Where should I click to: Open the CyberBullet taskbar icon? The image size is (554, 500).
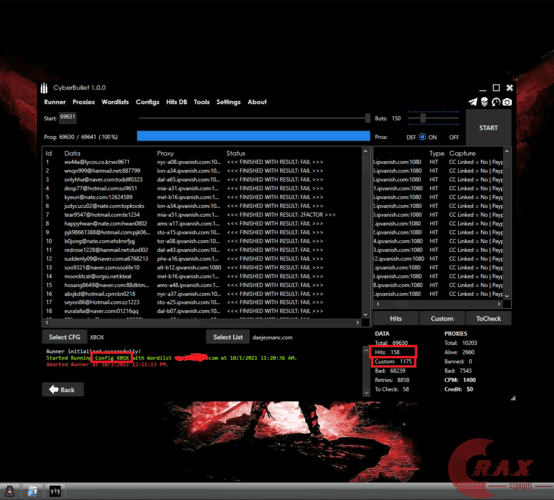pyautogui.click(x=55, y=491)
